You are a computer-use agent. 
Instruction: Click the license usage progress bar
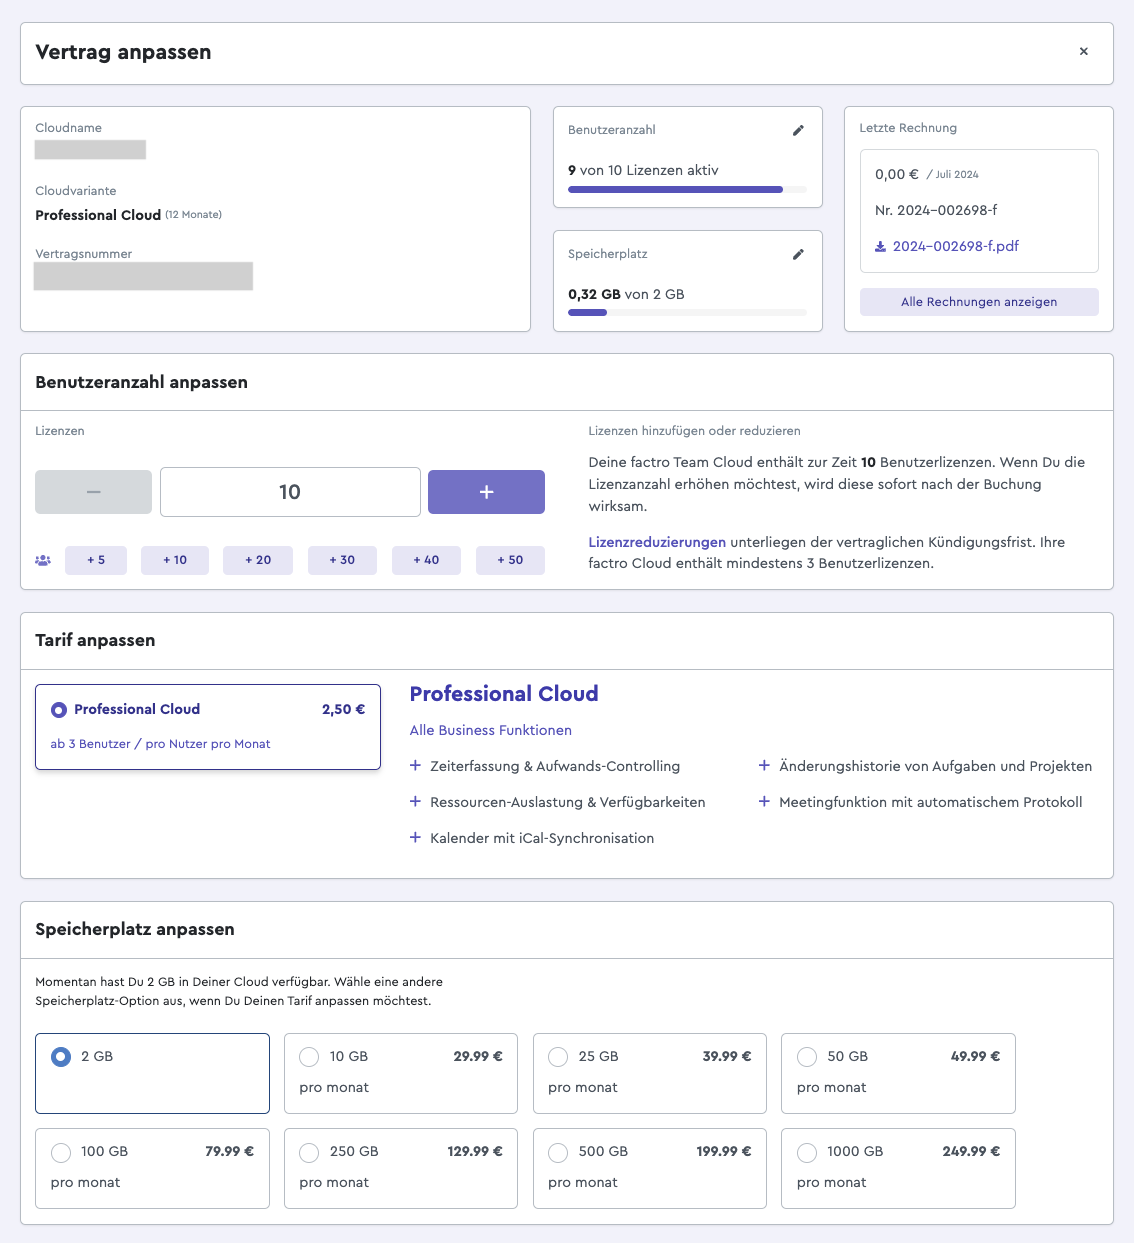(x=687, y=189)
